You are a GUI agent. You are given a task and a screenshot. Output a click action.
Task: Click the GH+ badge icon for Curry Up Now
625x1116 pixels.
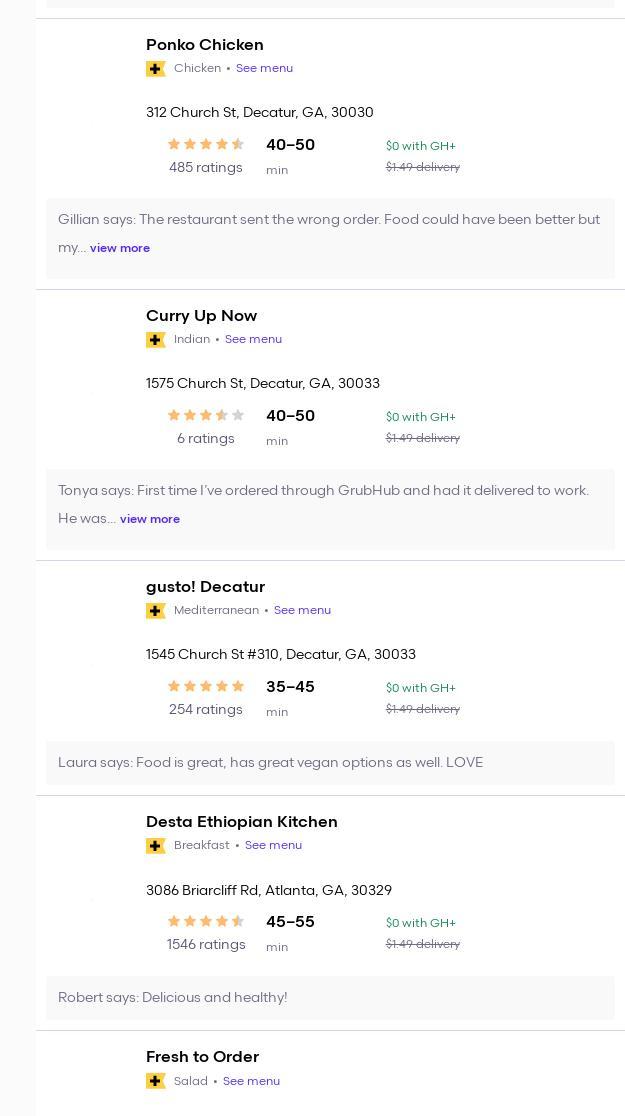156,340
